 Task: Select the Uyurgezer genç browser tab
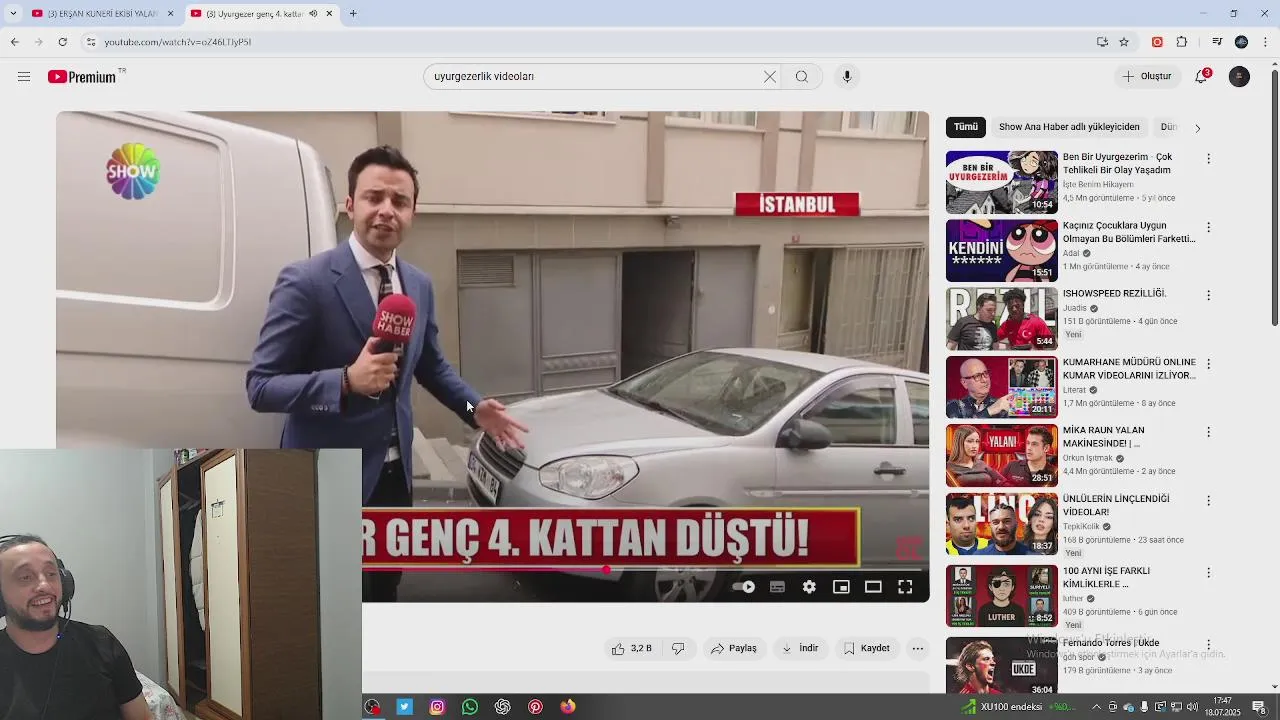point(262,14)
